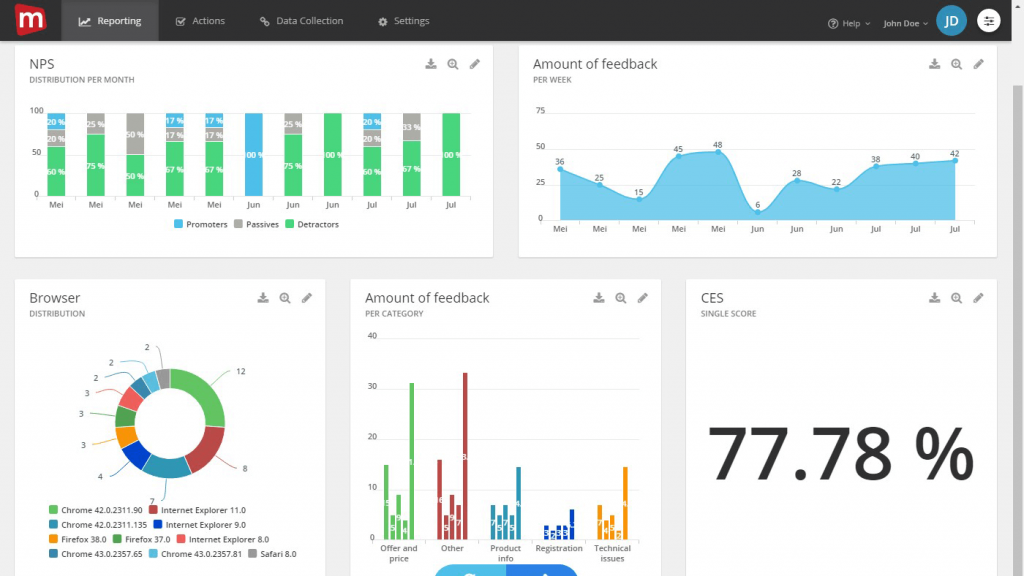Zoom into the NPS chart
The height and width of the screenshot is (576, 1024).
(x=453, y=64)
